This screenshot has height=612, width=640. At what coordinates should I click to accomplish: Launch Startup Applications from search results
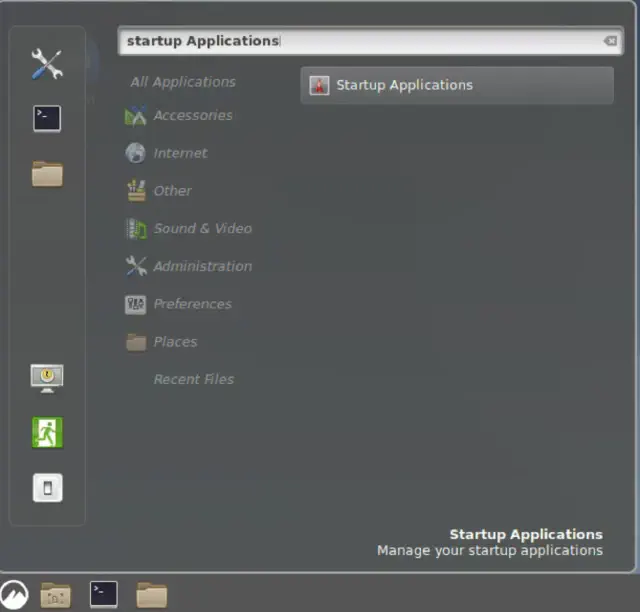coord(456,85)
